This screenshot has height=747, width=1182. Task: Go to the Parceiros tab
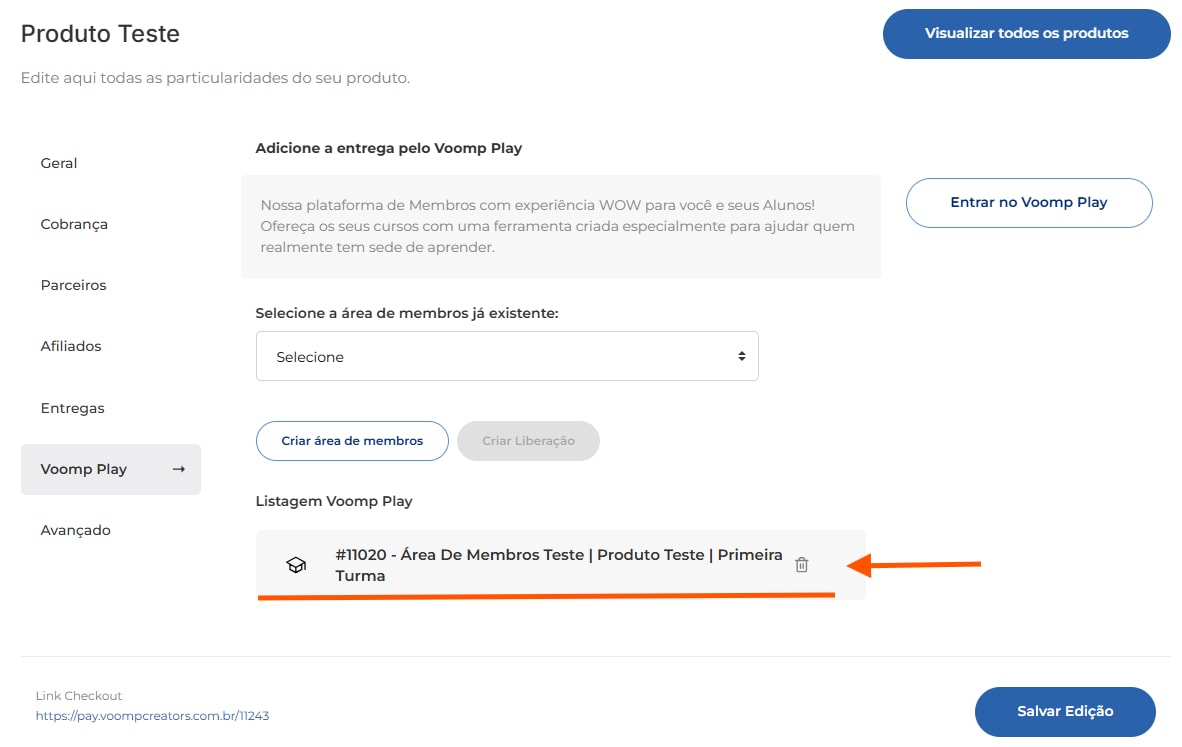click(73, 285)
